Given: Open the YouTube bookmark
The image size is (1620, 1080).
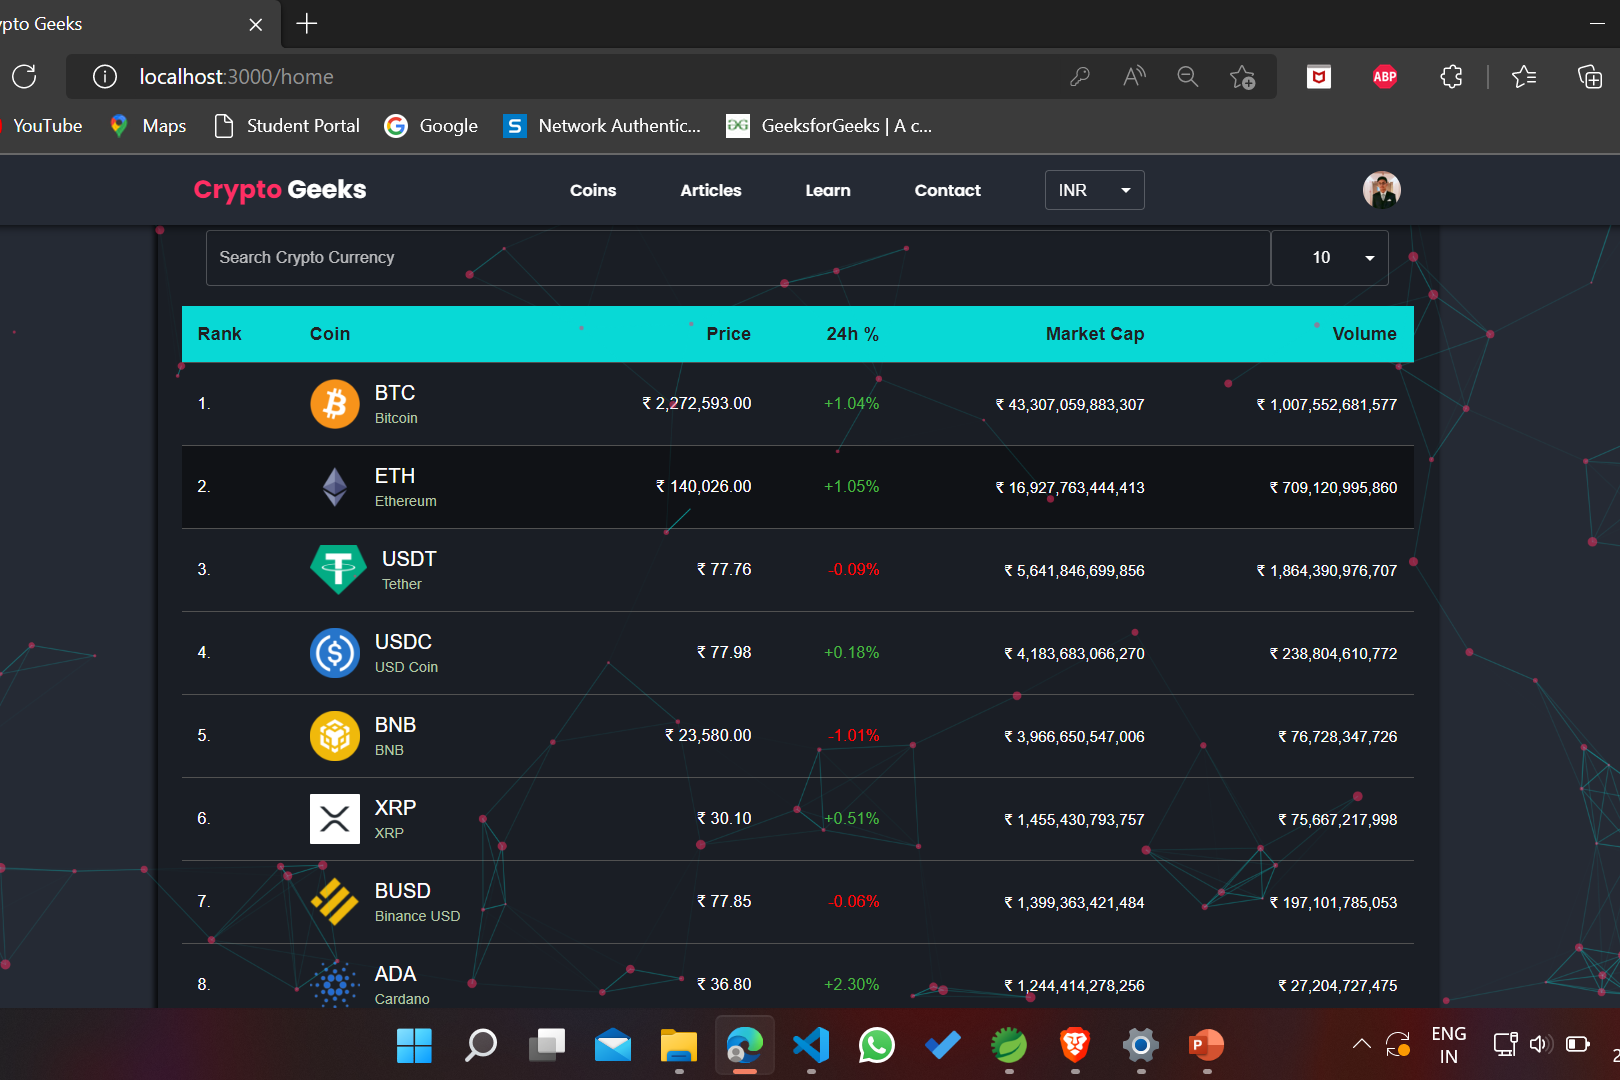Looking at the screenshot, I should click(42, 126).
